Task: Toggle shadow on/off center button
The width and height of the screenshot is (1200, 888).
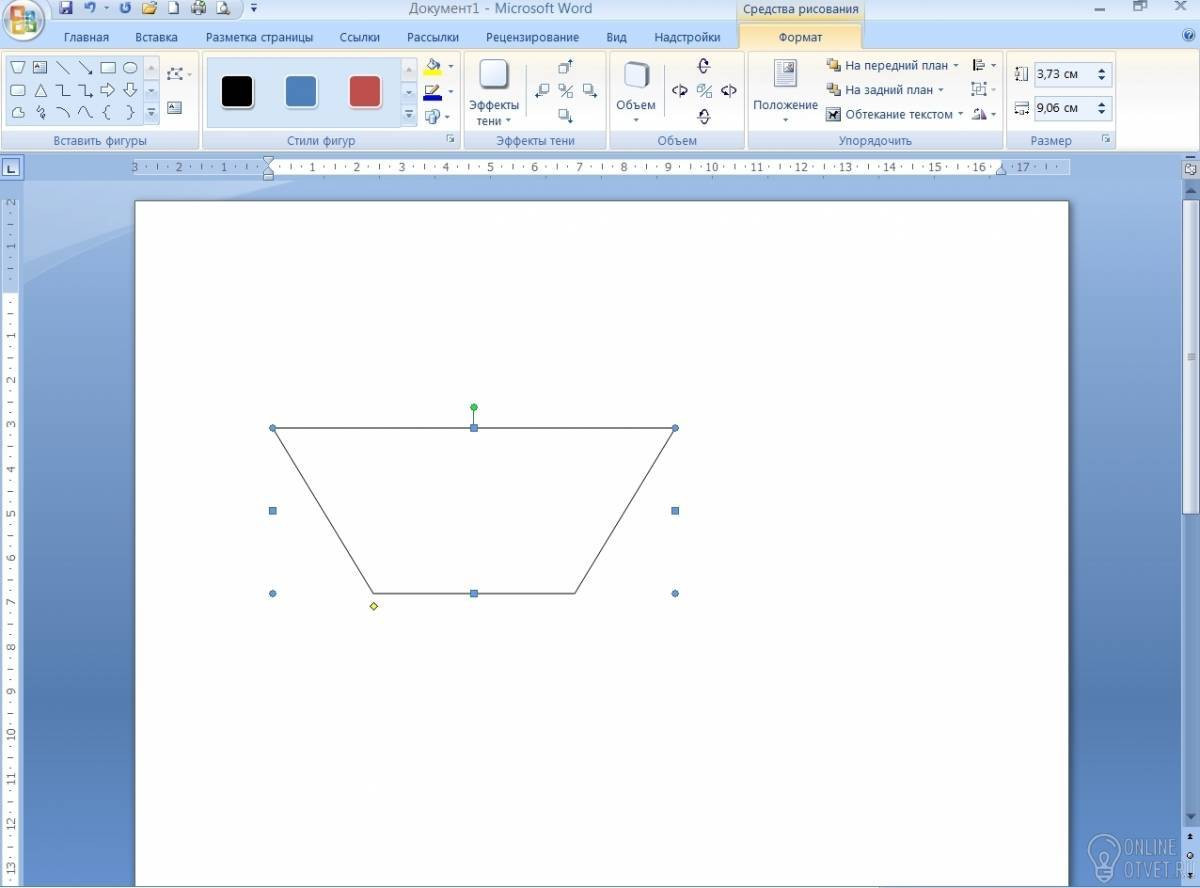Action: click(566, 91)
